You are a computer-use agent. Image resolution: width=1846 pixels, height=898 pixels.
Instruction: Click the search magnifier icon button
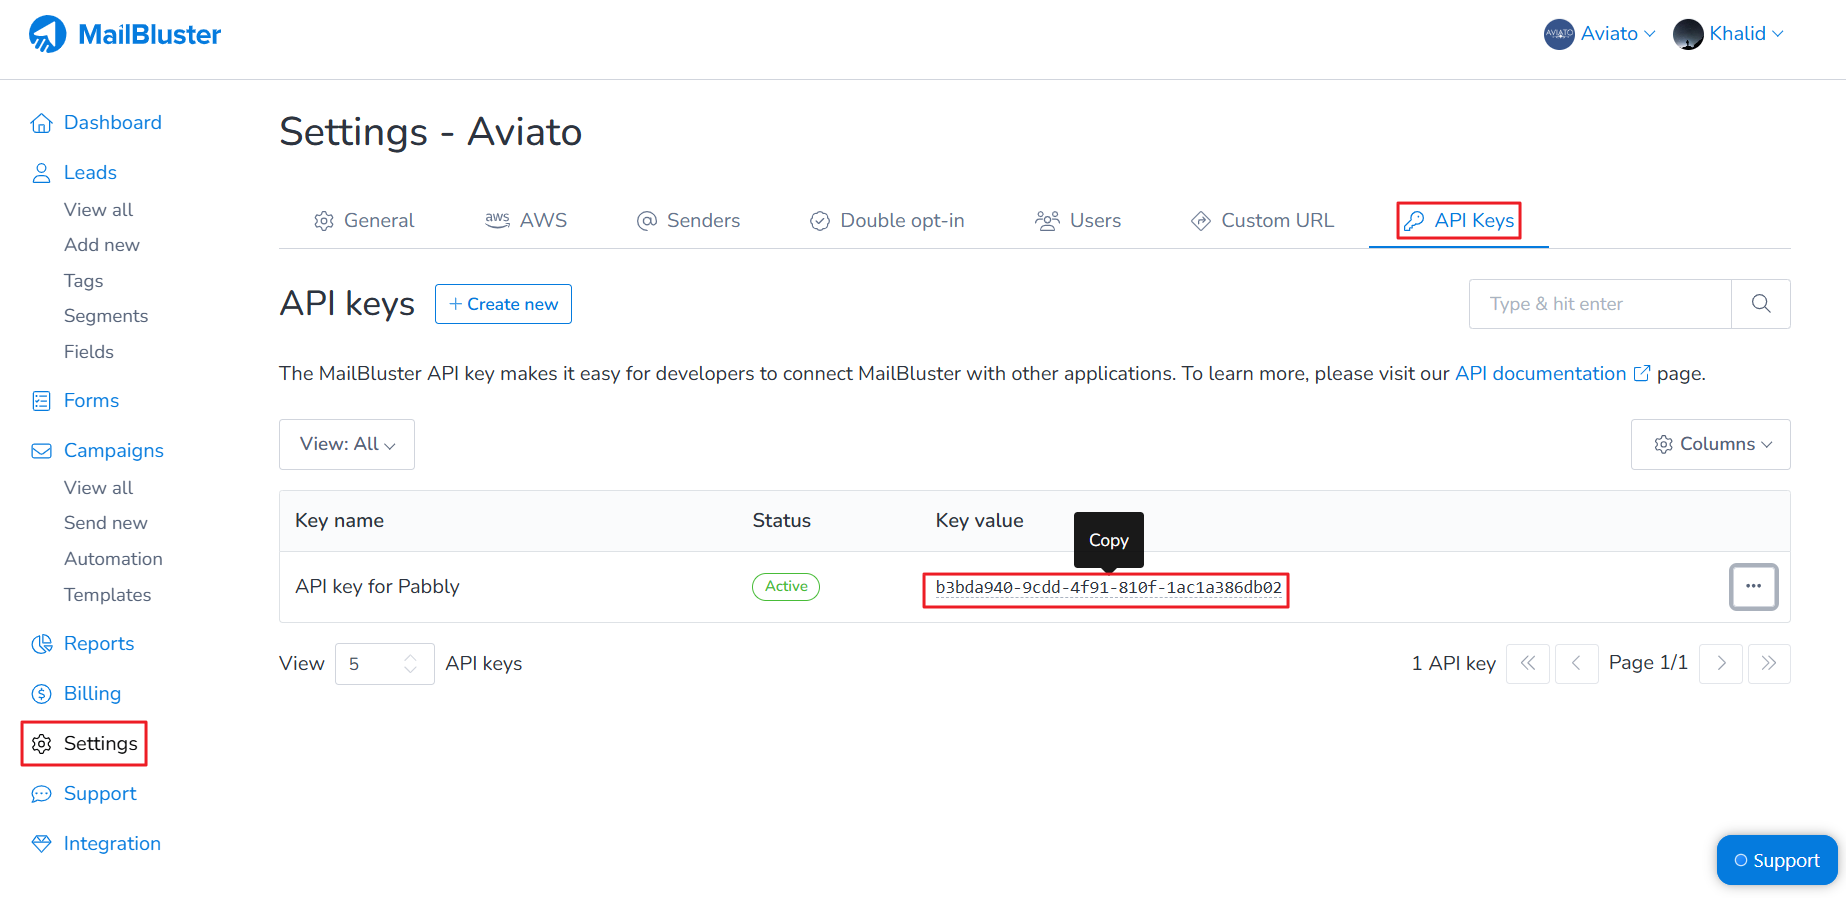[x=1760, y=304]
